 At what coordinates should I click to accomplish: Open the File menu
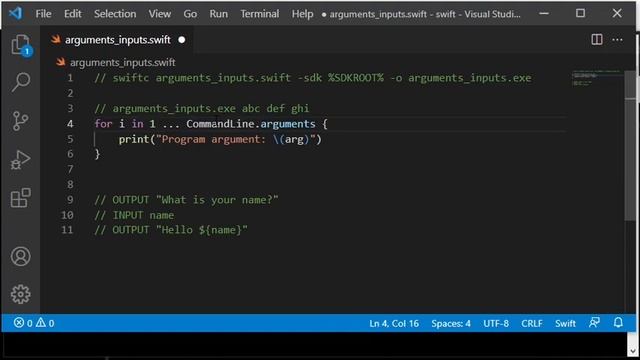[43, 14]
